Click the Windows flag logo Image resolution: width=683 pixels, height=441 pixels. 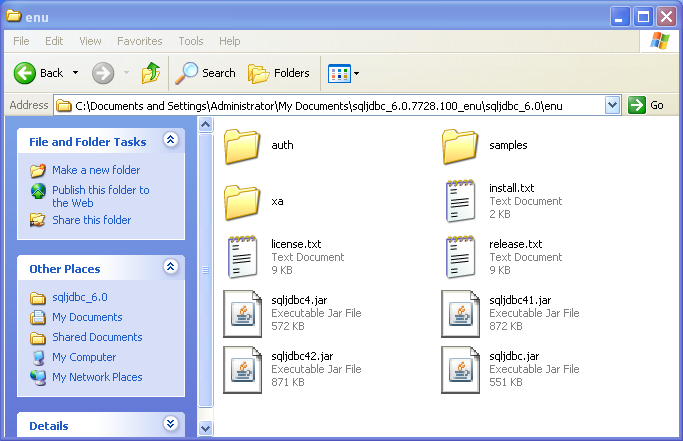click(660, 41)
